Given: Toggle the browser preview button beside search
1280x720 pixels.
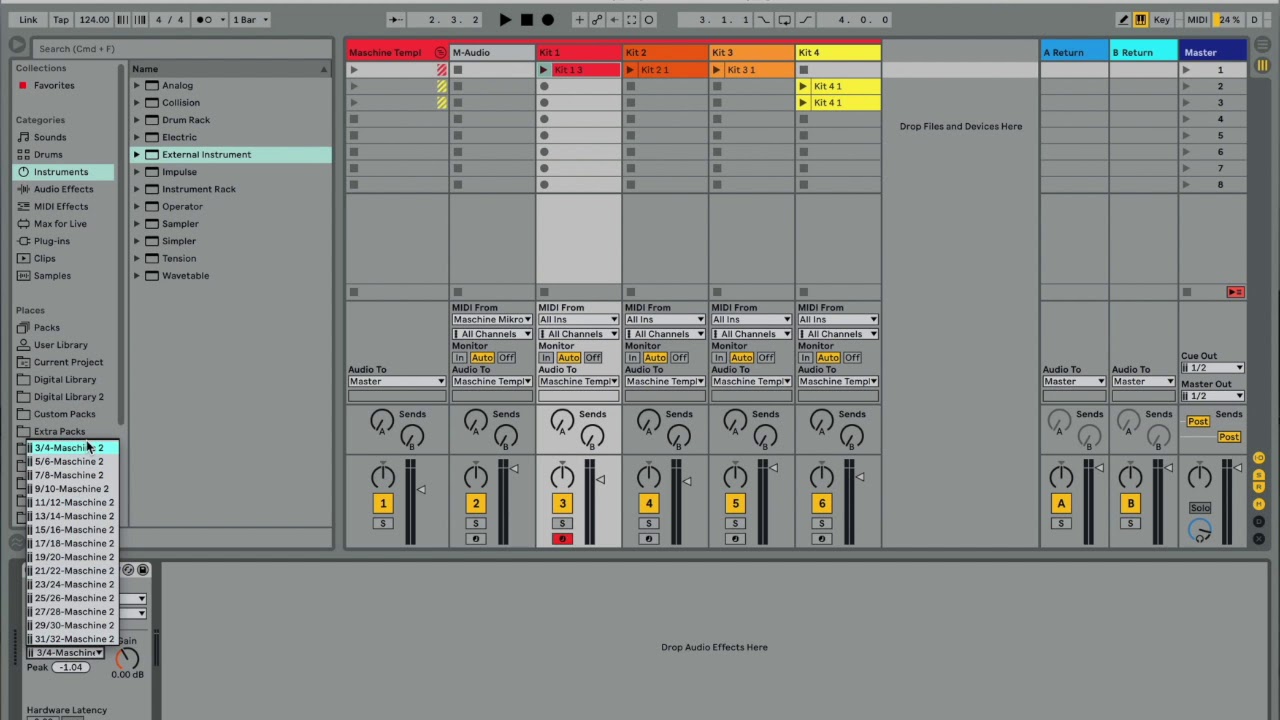Looking at the screenshot, I should click(17, 46).
